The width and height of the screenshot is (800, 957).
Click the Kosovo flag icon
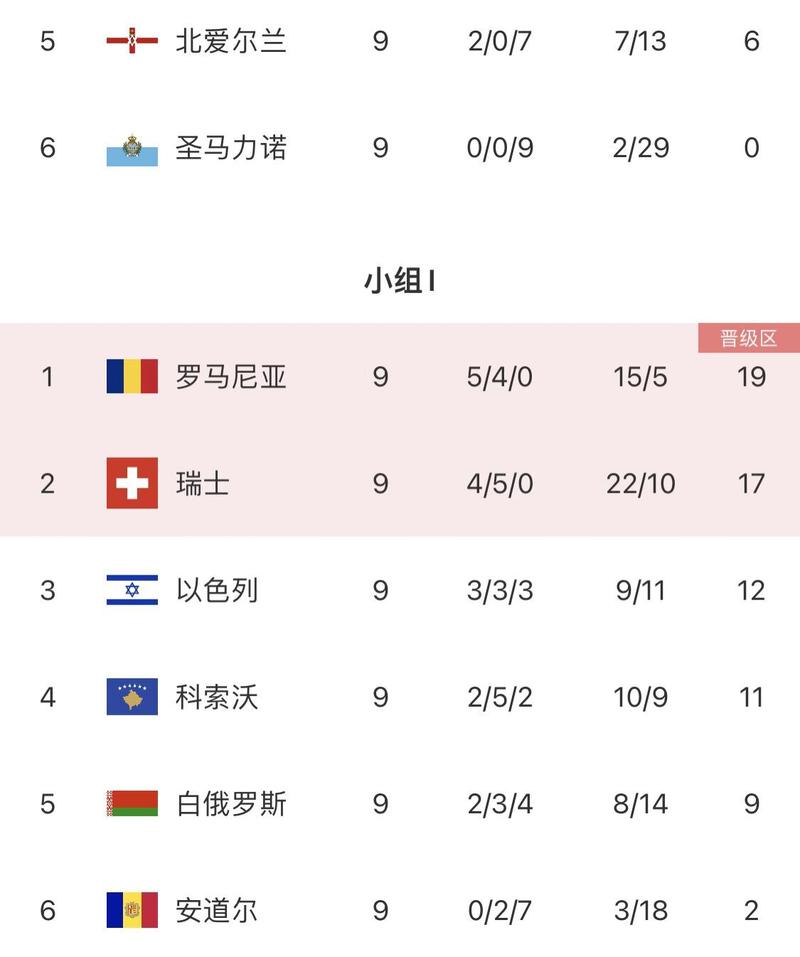[x=132, y=697]
